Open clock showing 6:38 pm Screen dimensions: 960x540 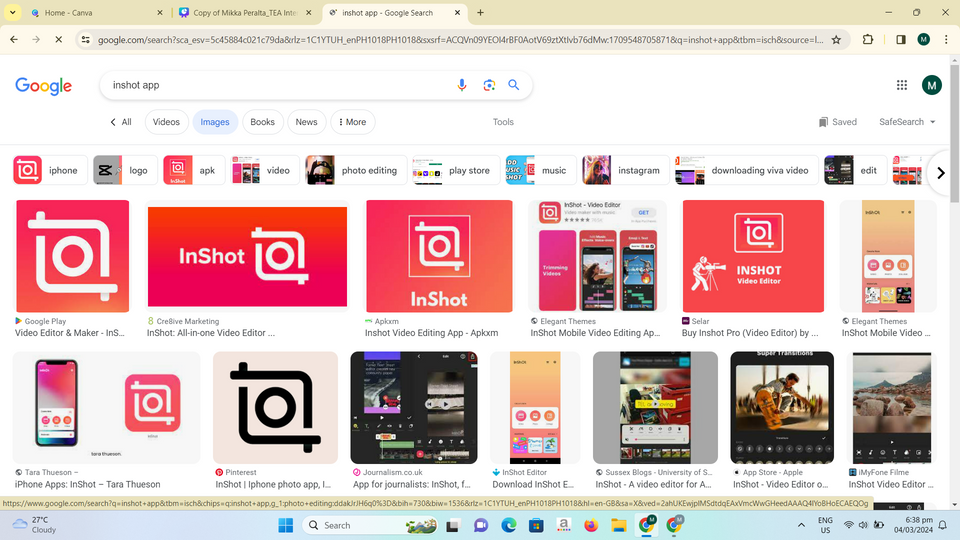point(913,525)
